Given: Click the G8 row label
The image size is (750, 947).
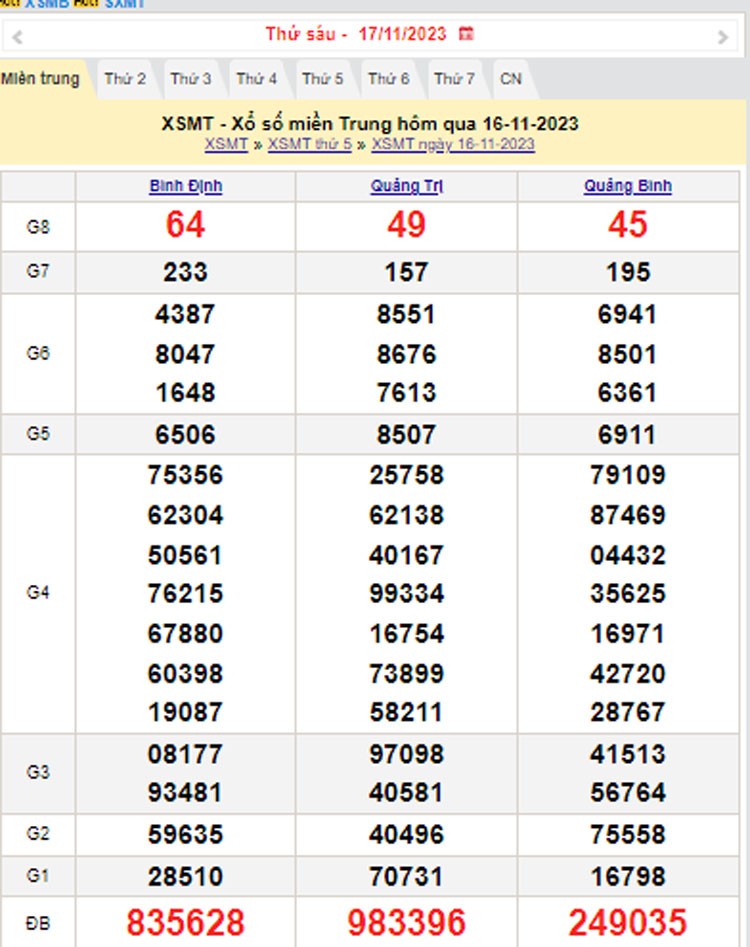Looking at the screenshot, I should (38, 227).
